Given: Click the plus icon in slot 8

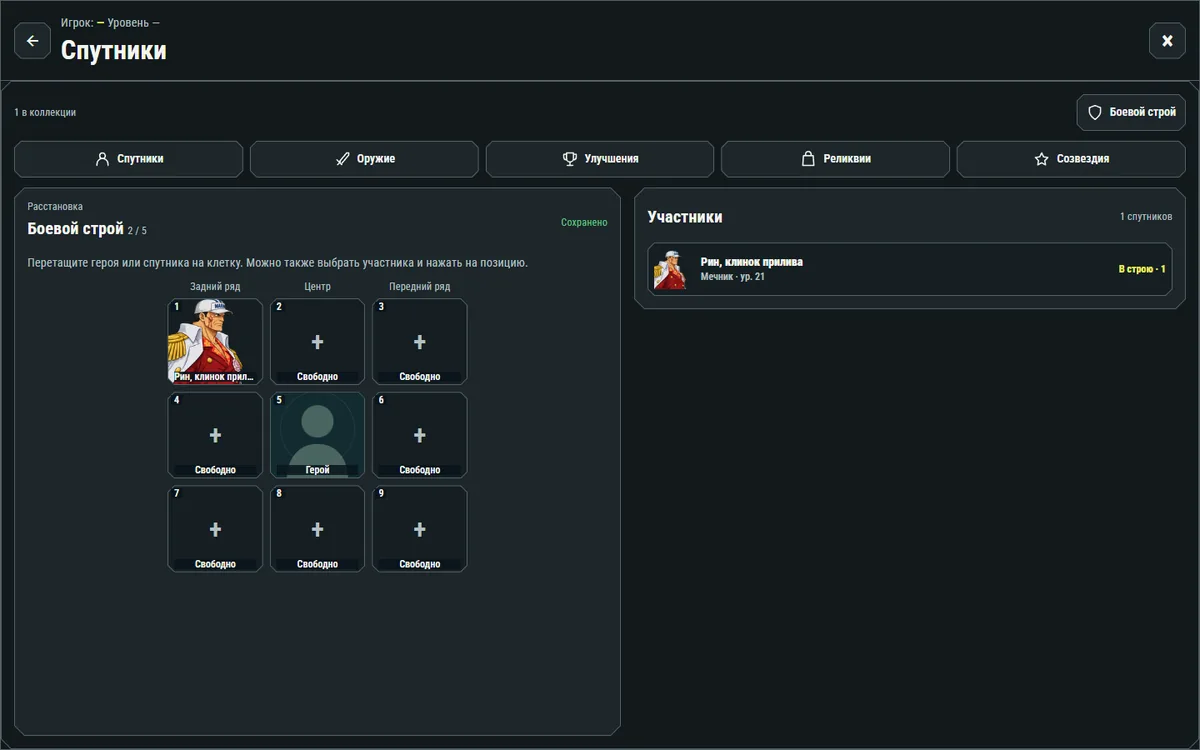Looking at the screenshot, I should tap(317, 529).
